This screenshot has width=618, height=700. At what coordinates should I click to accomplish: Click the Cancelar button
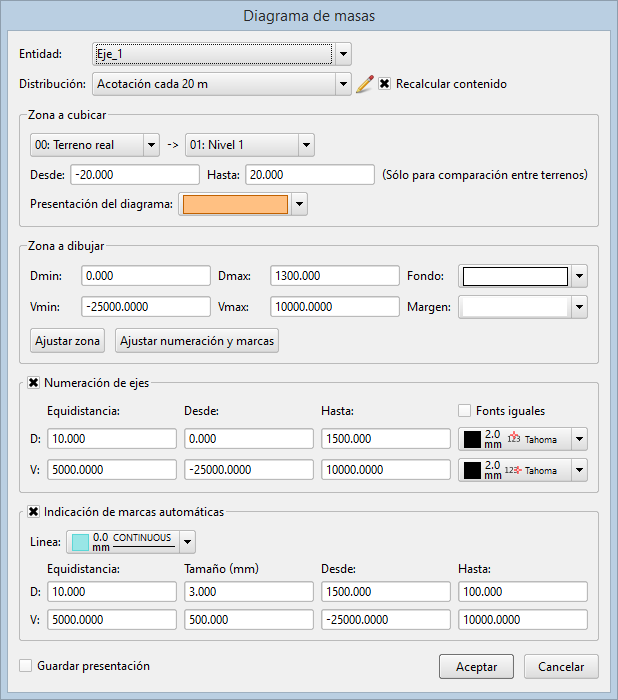tap(561, 667)
